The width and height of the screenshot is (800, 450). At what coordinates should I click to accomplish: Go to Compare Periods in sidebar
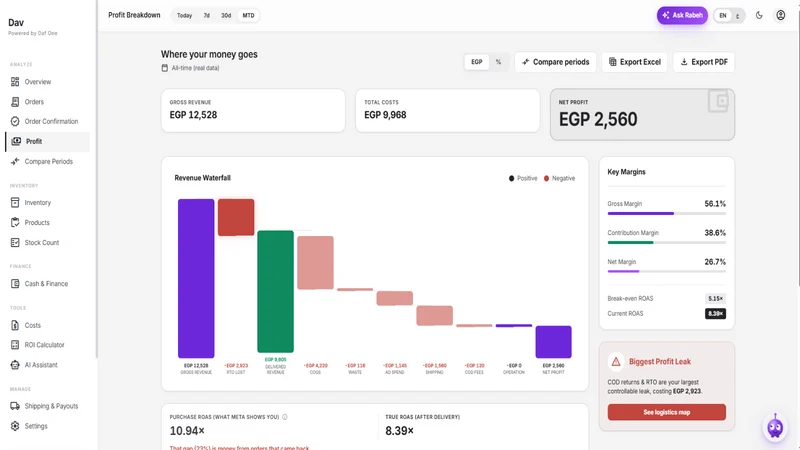click(x=48, y=161)
